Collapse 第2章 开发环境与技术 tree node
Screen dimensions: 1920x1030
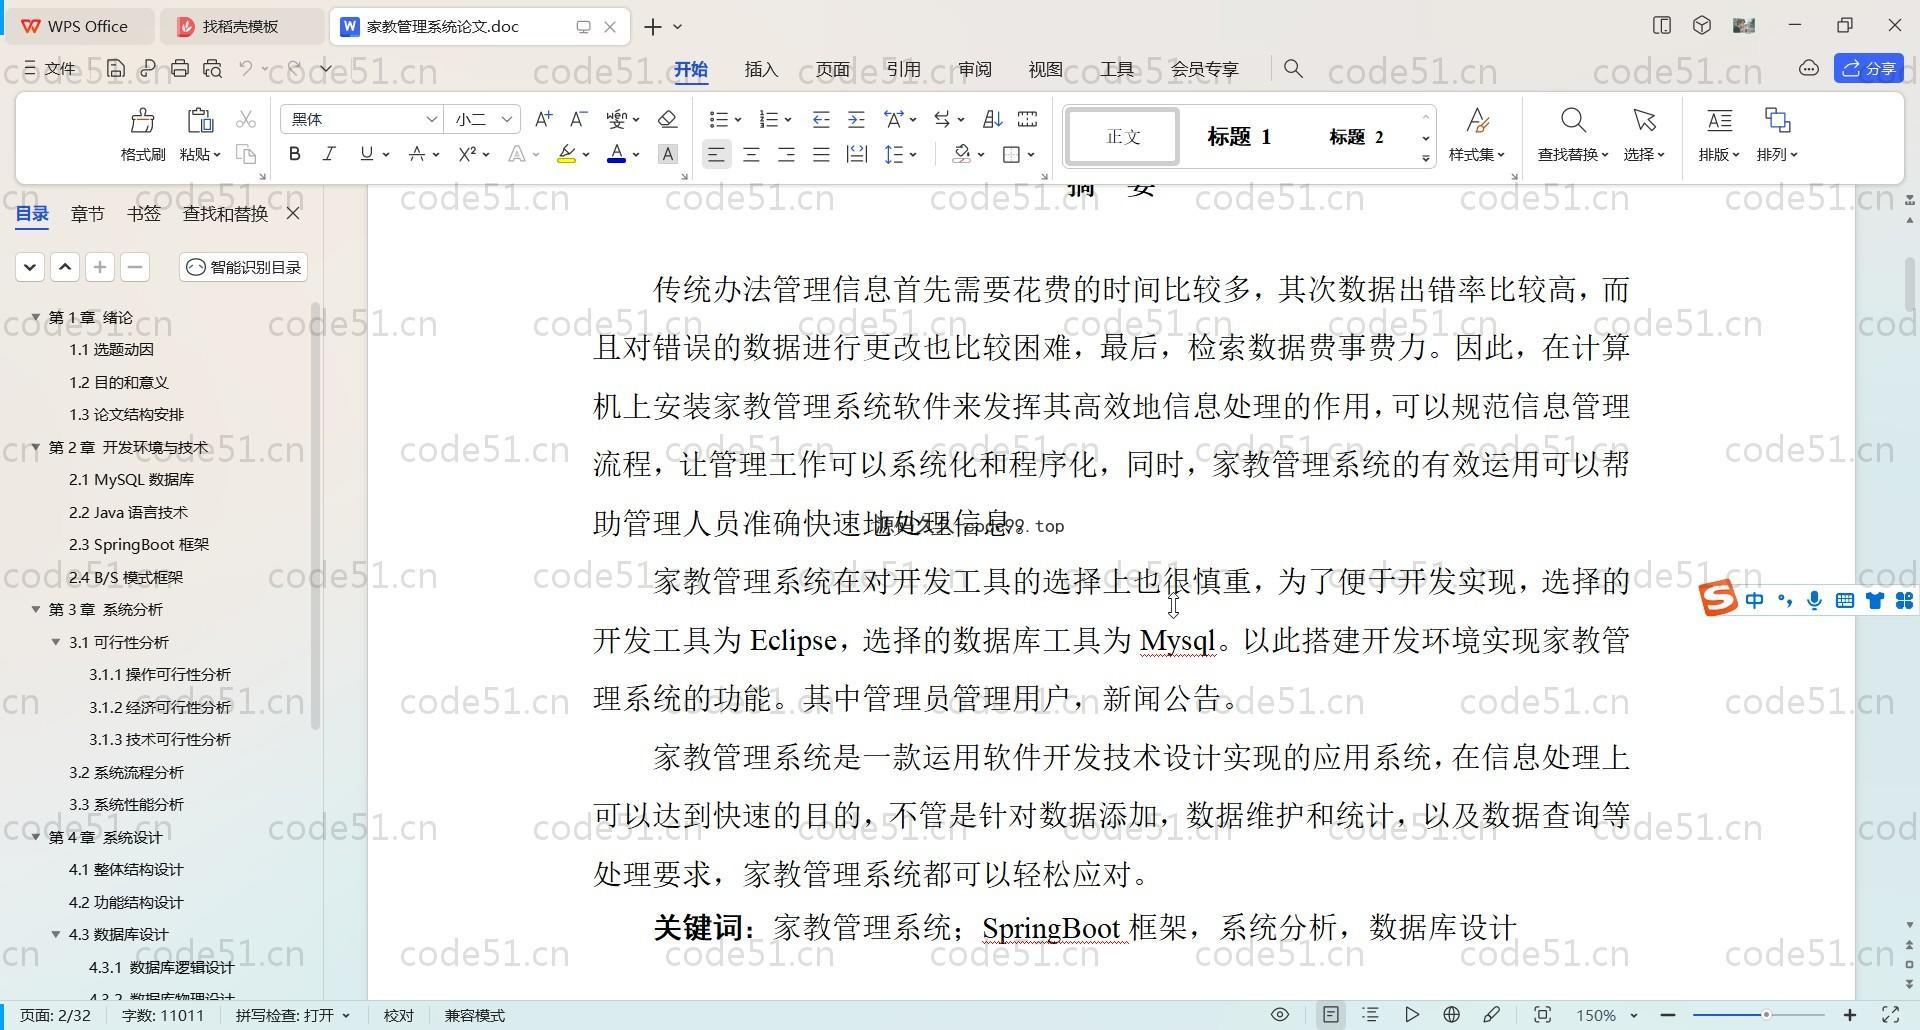[x=36, y=447]
